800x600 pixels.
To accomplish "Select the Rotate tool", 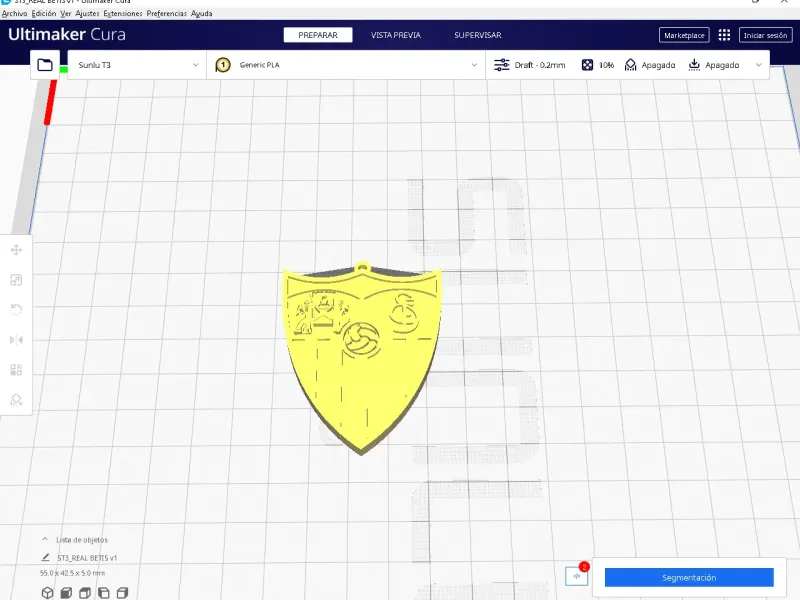I will click(x=16, y=310).
